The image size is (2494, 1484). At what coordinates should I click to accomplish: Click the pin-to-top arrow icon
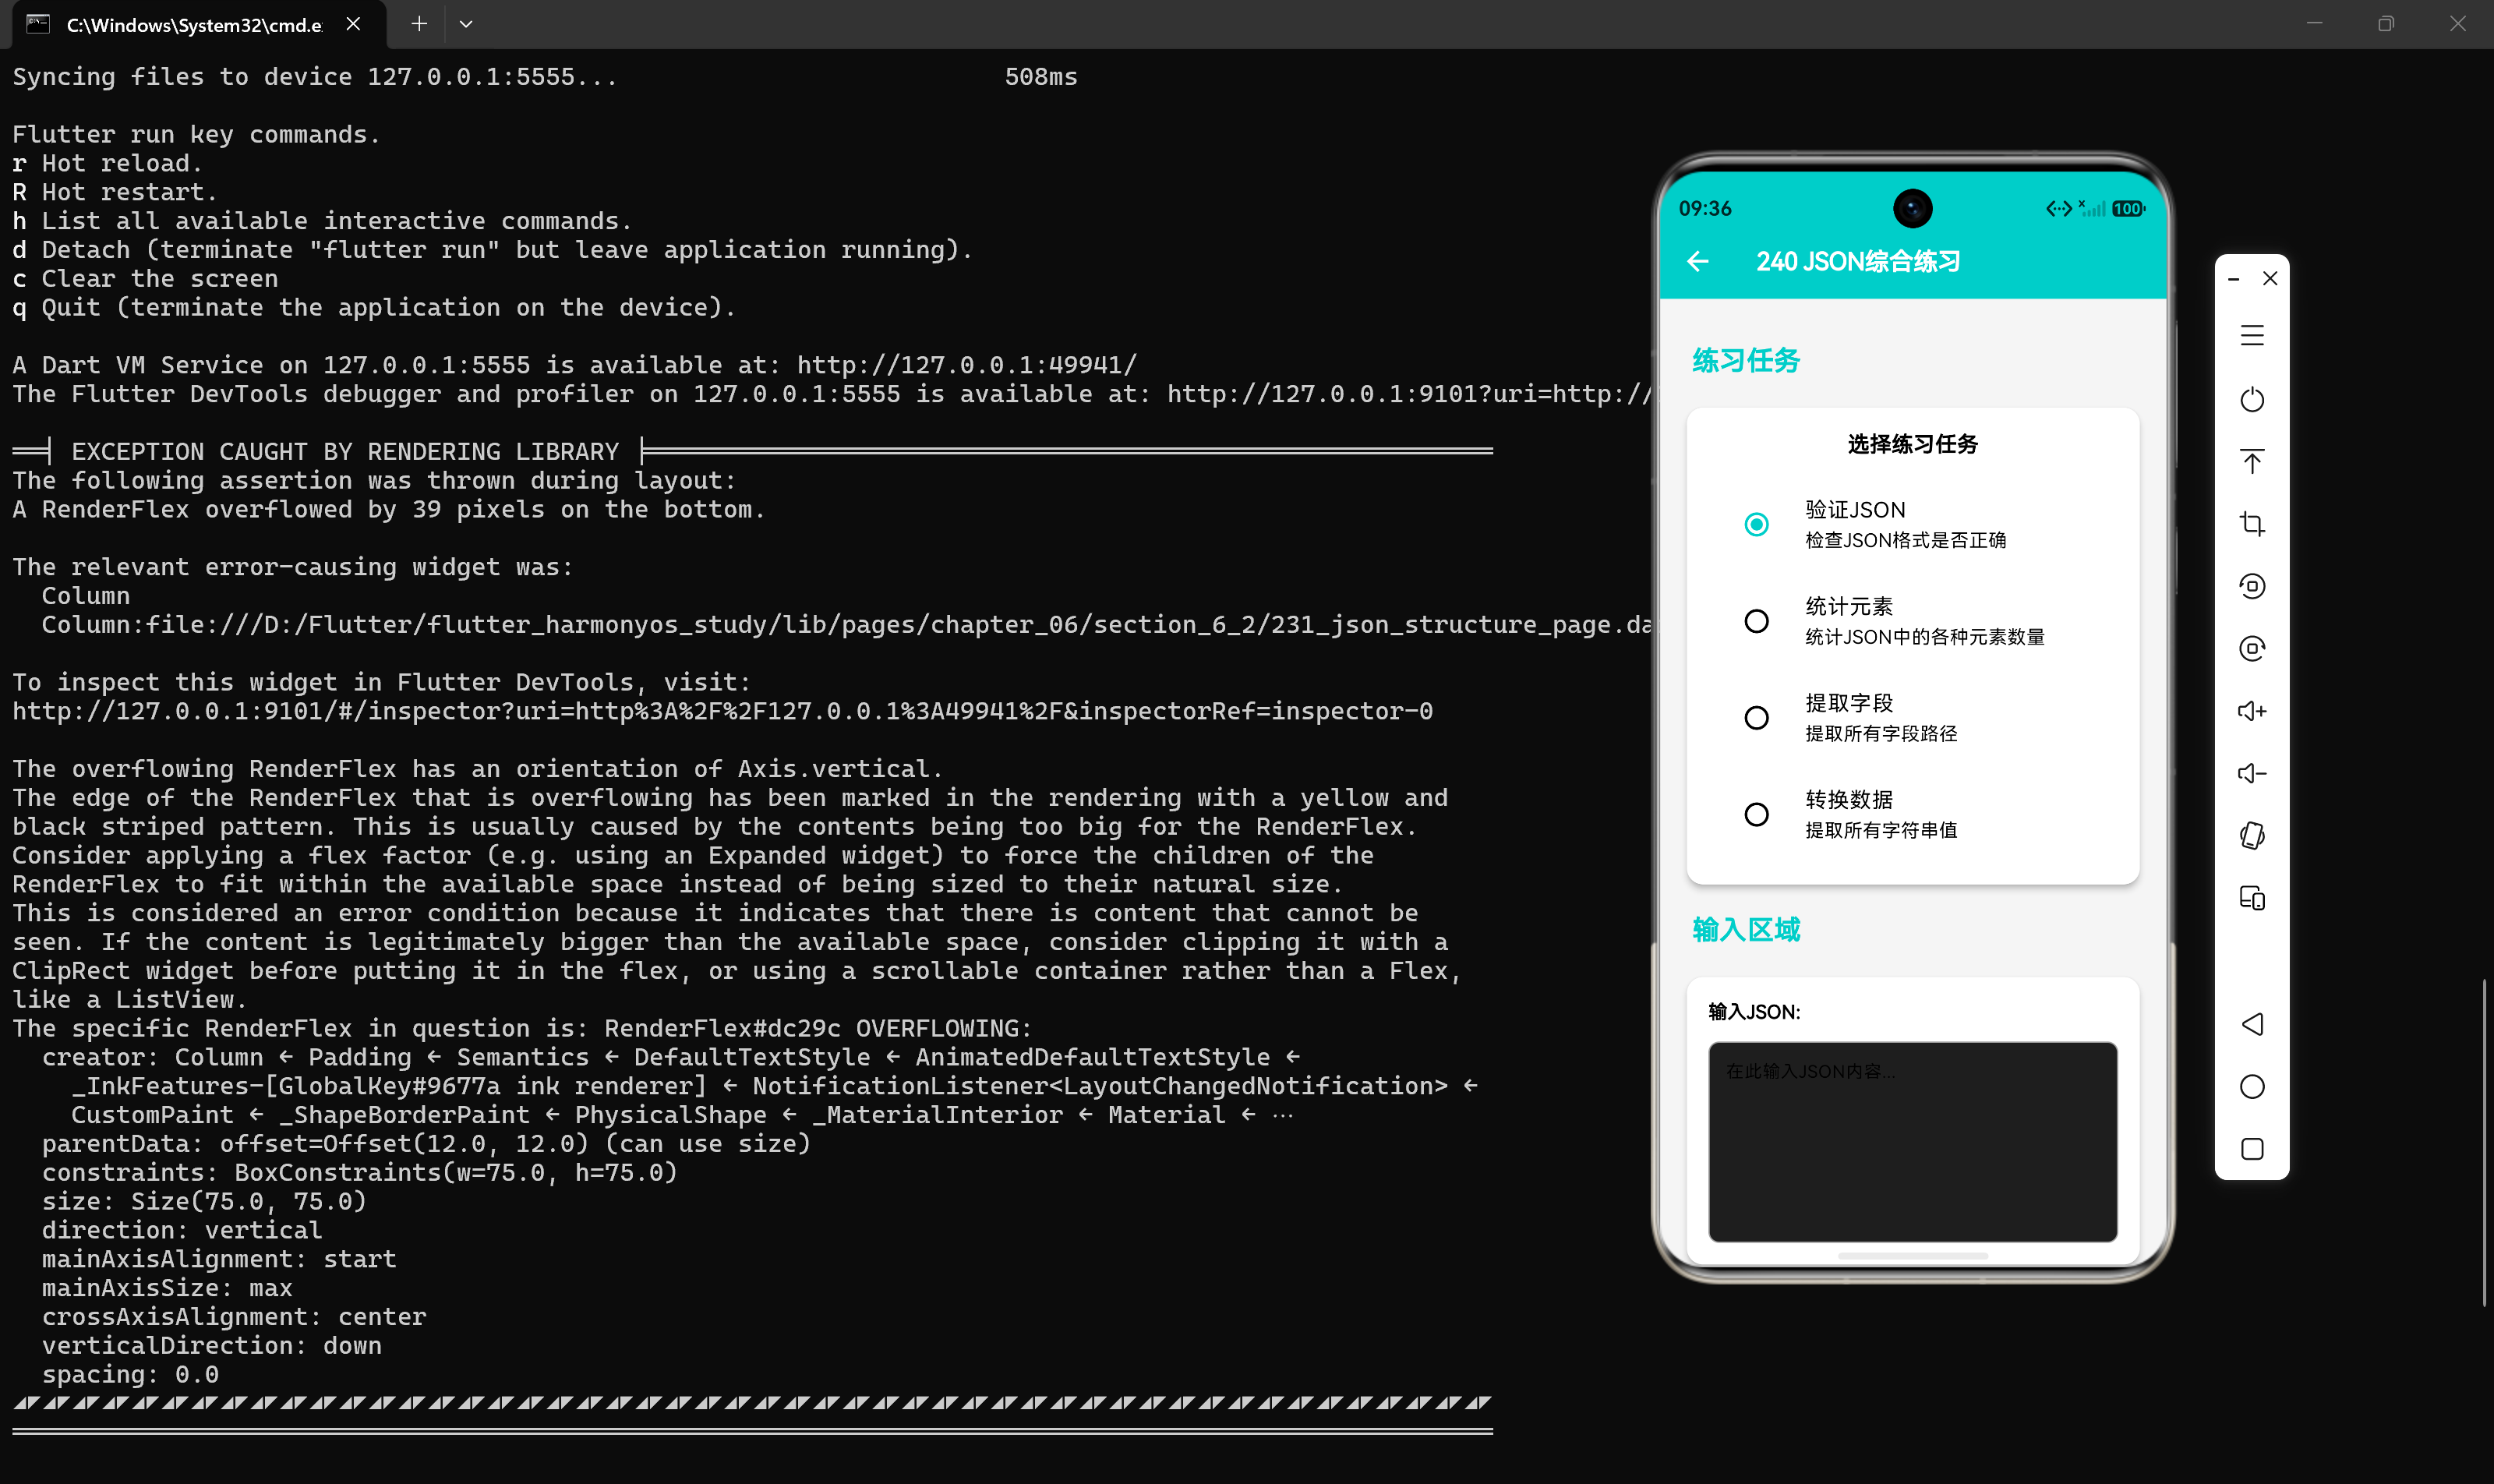(x=2251, y=462)
